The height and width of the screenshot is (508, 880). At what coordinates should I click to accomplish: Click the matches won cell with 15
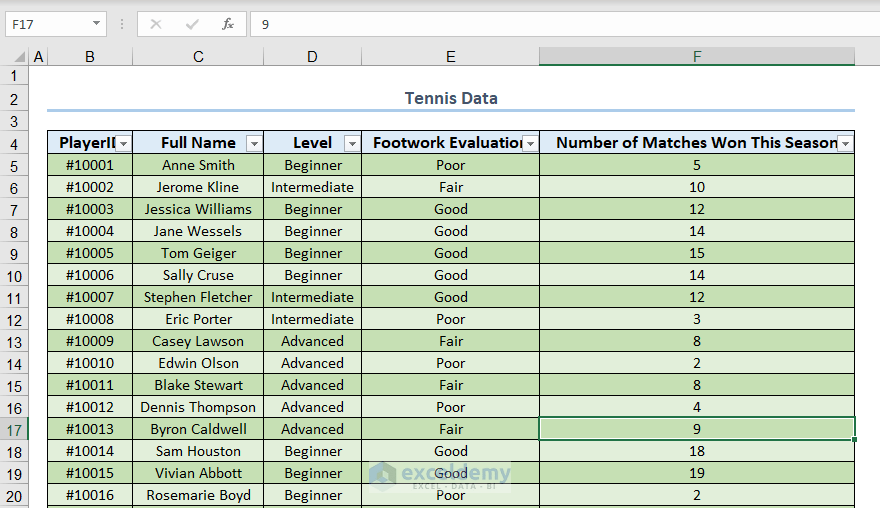[697, 253]
